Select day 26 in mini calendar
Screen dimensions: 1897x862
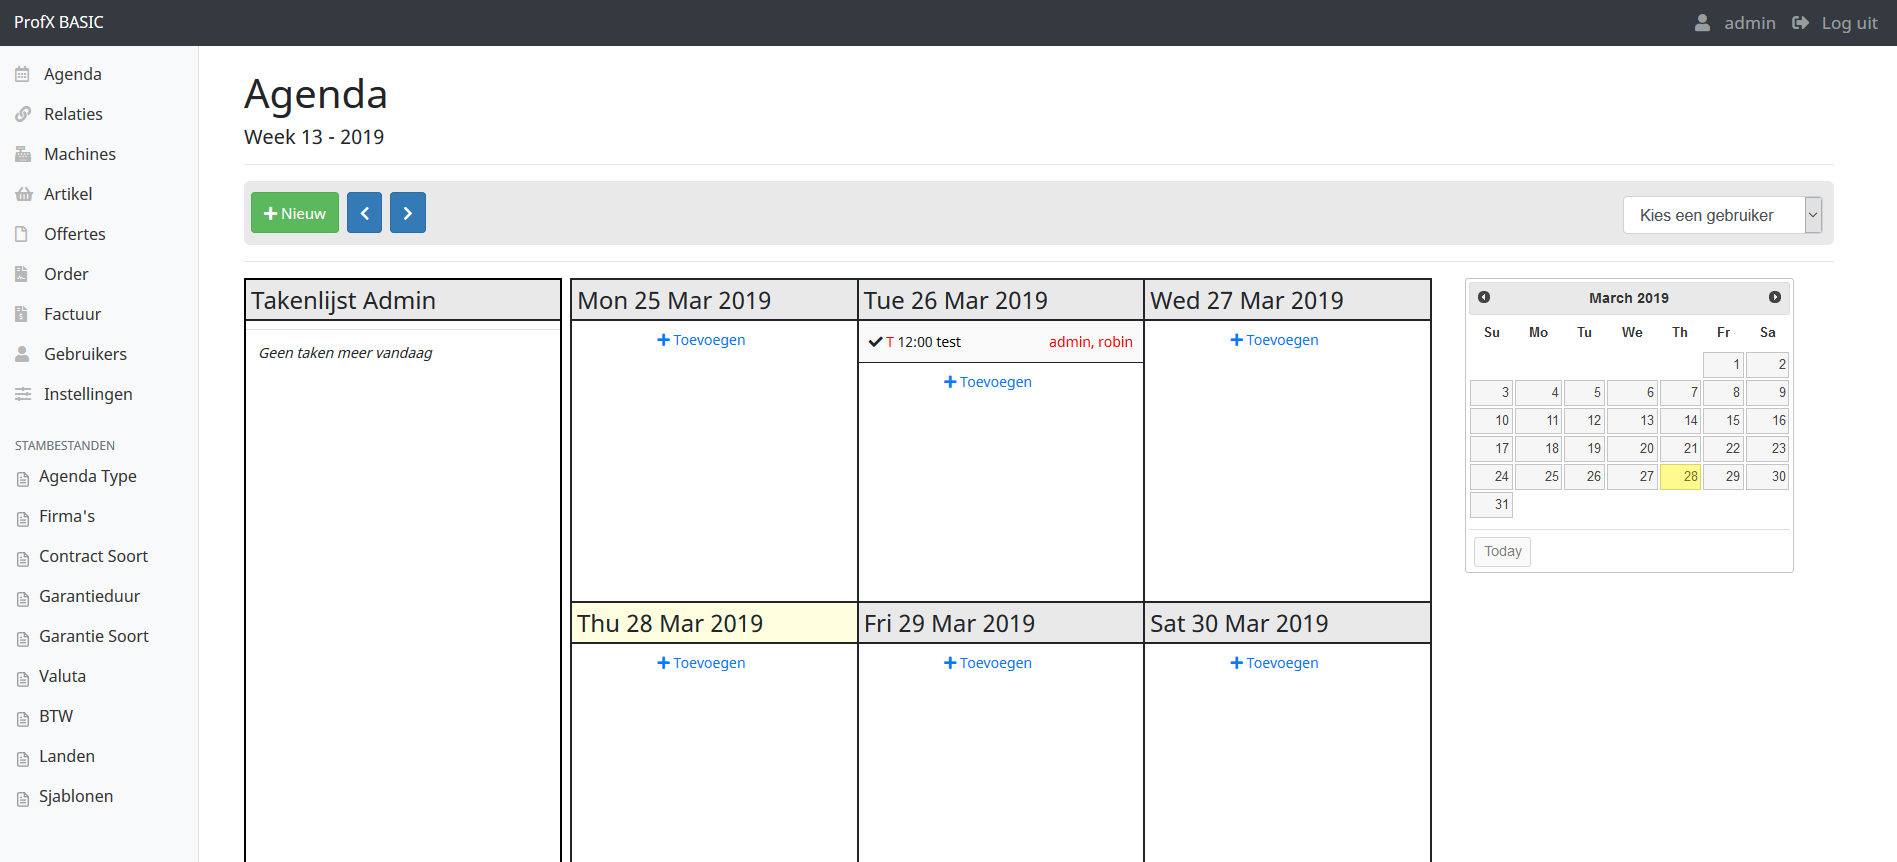coord(1584,476)
